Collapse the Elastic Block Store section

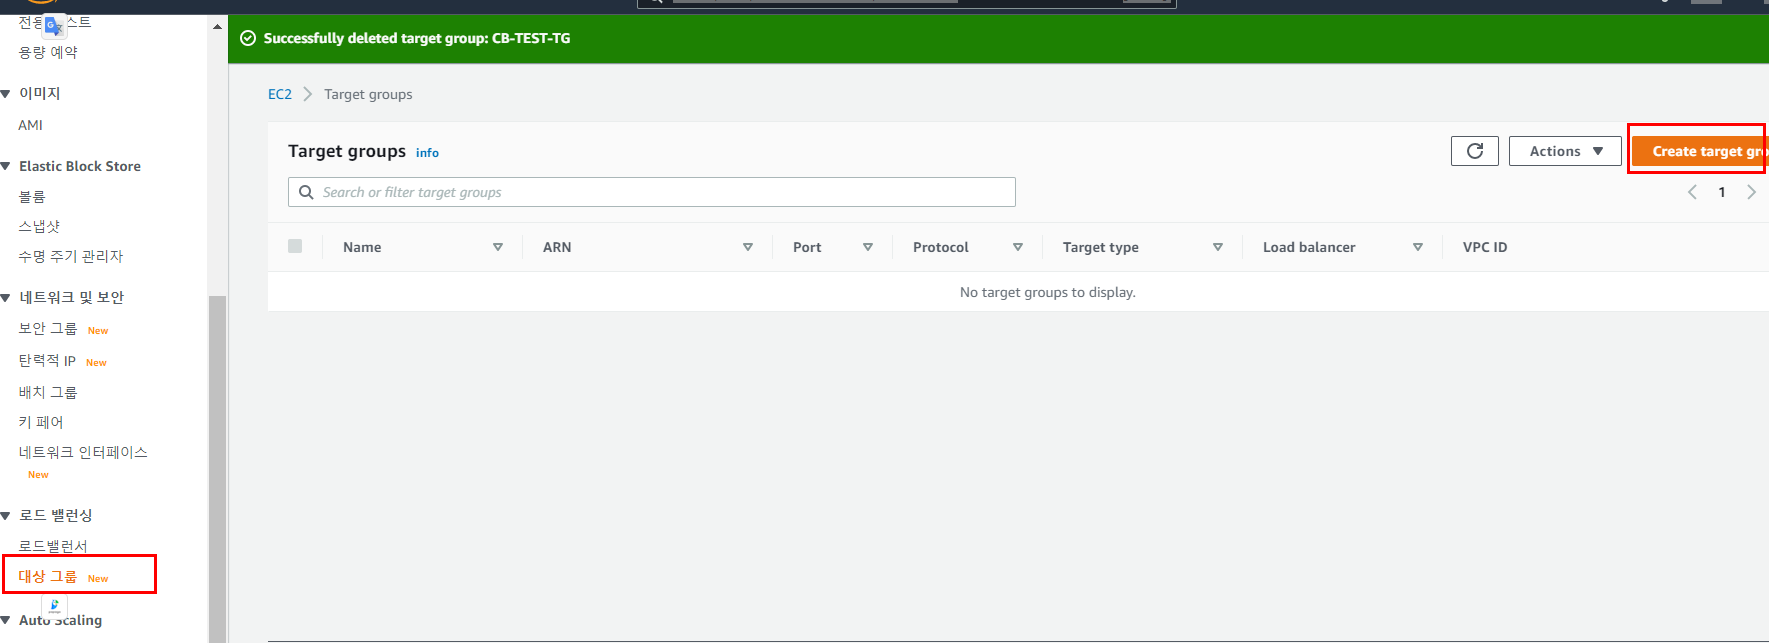(6, 166)
